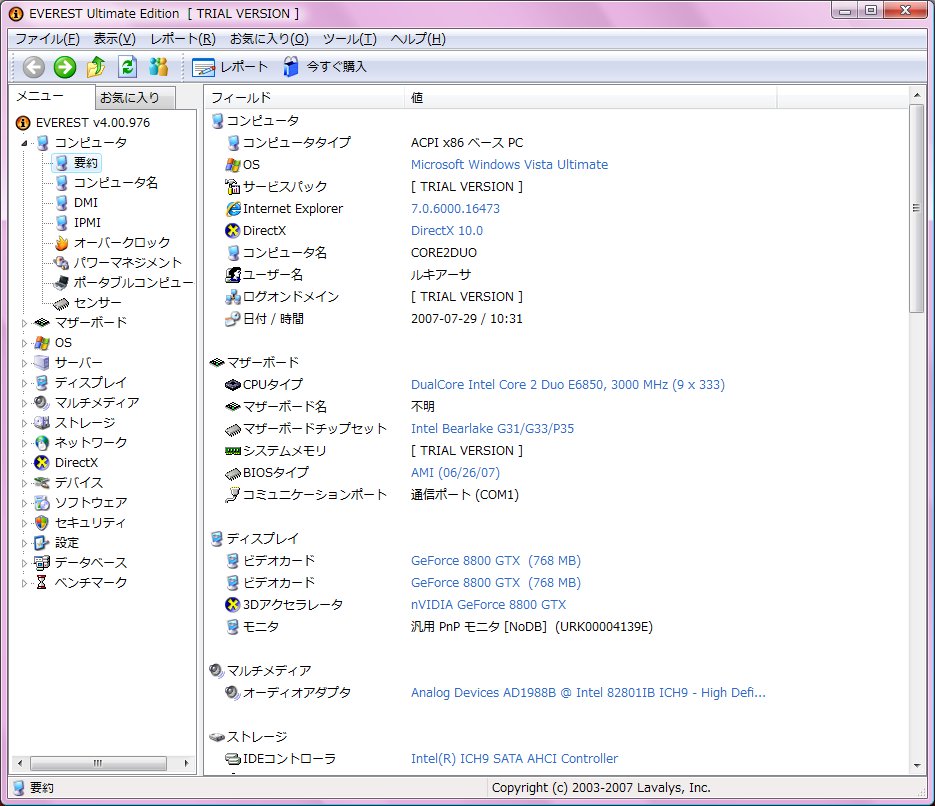Click the デバイス icon in the tree
The image size is (935, 806).
pyautogui.click(x=42, y=483)
